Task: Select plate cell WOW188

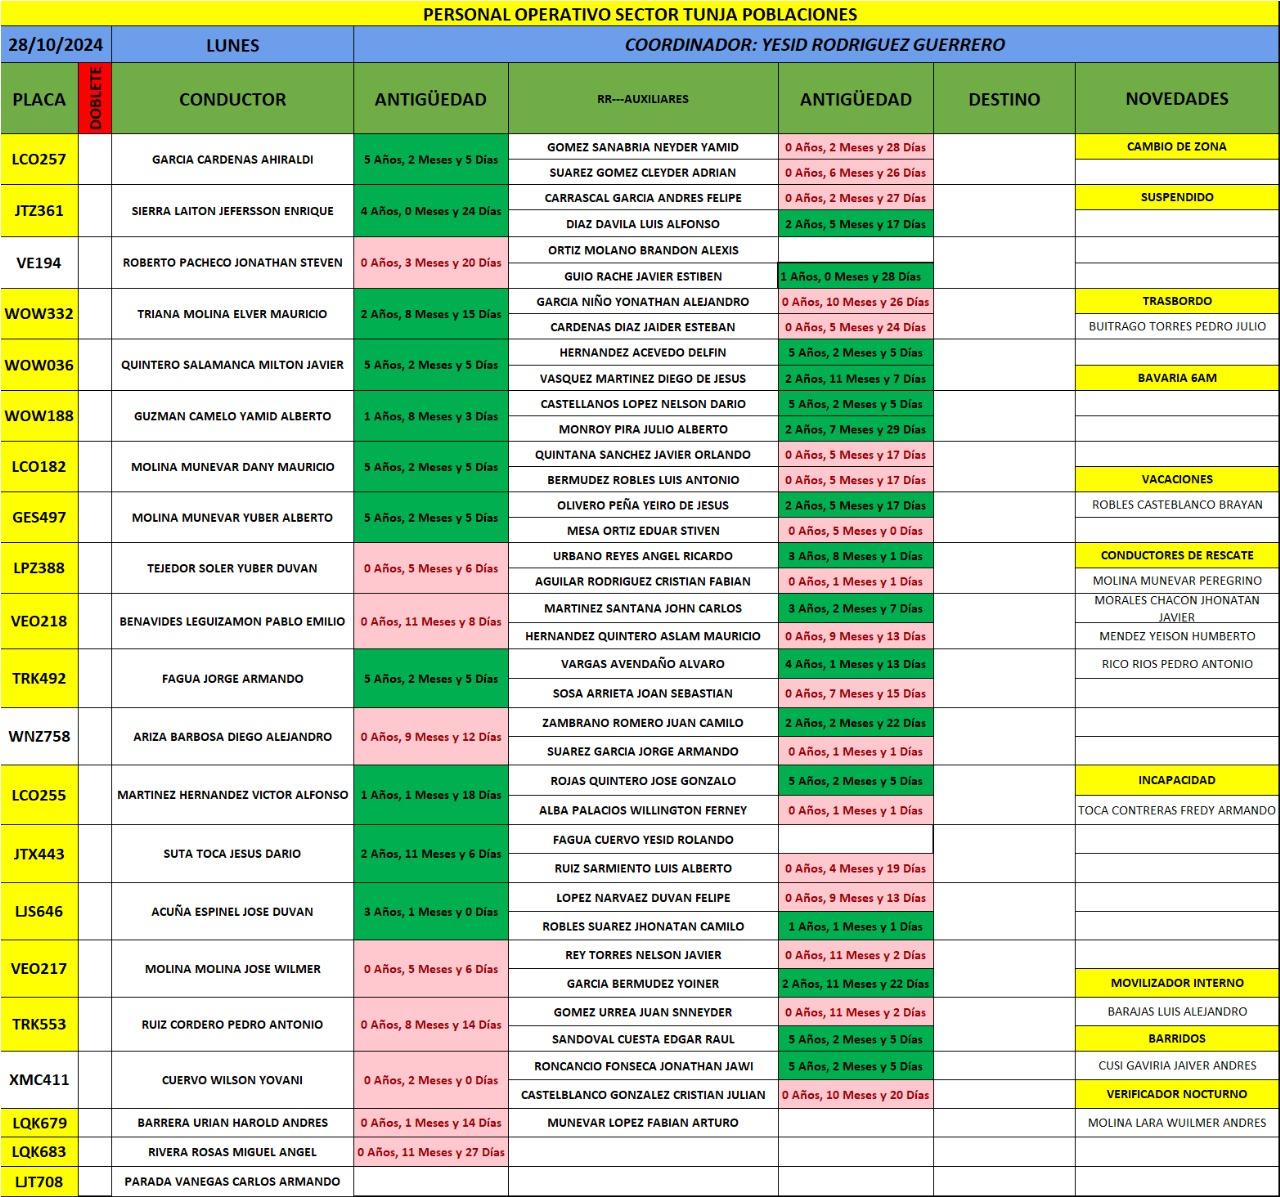Action: (x=39, y=416)
